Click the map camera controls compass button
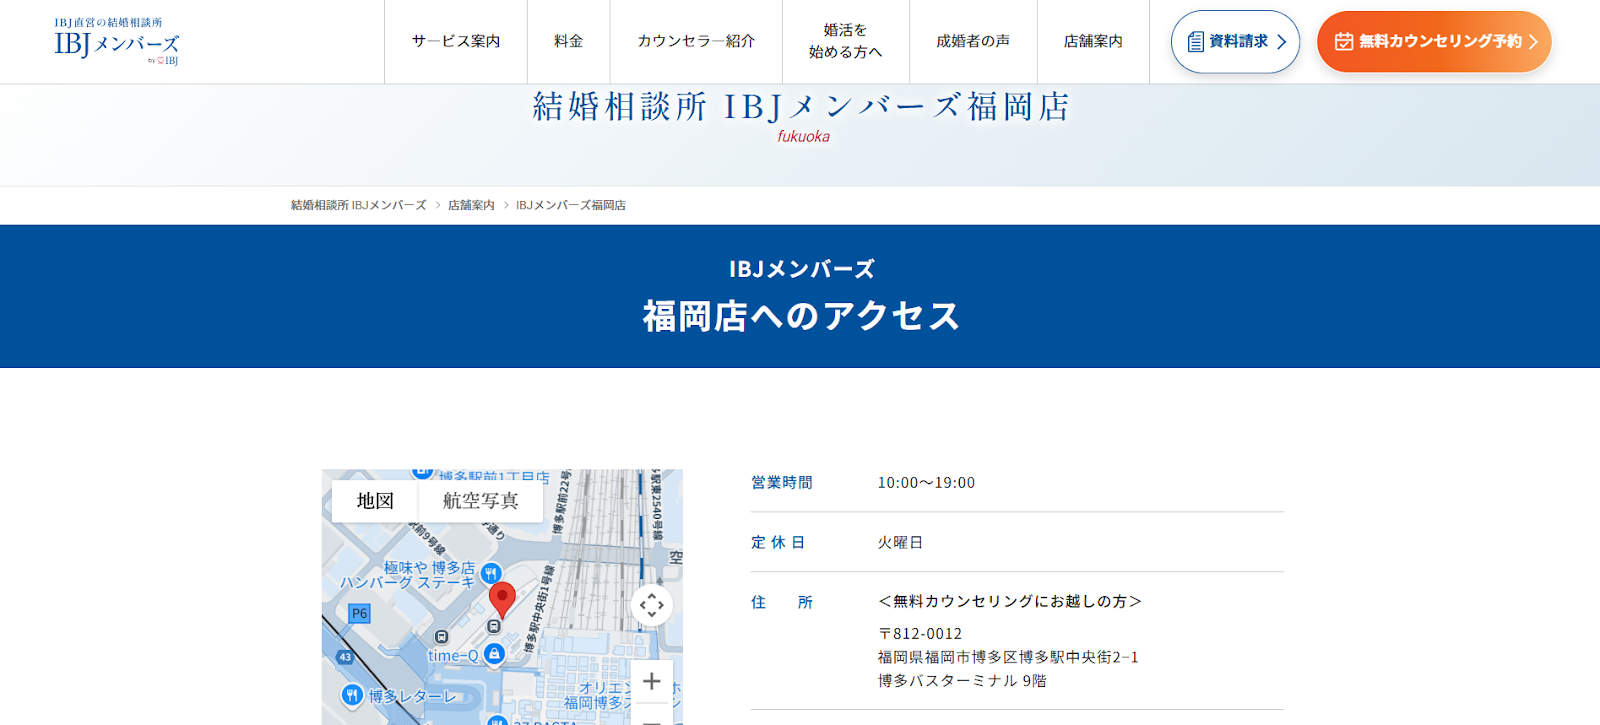Image resolution: width=1600 pixels, height=725 pixels. (x=652, y=605)
